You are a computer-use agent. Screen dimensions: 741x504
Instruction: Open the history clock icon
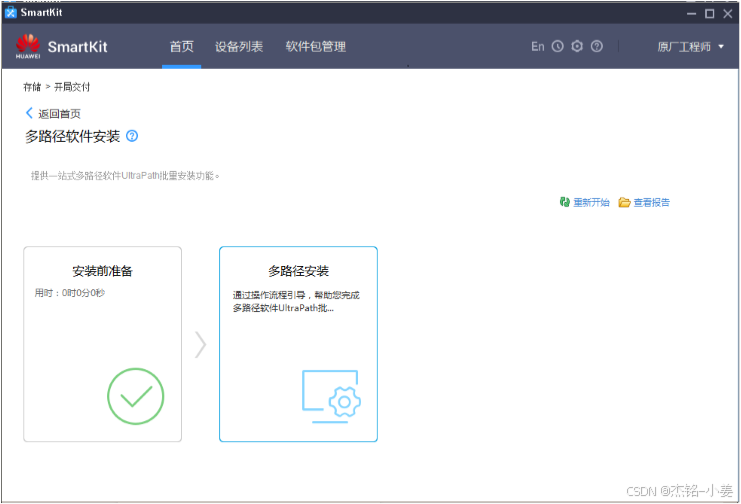tap(558, 46)
